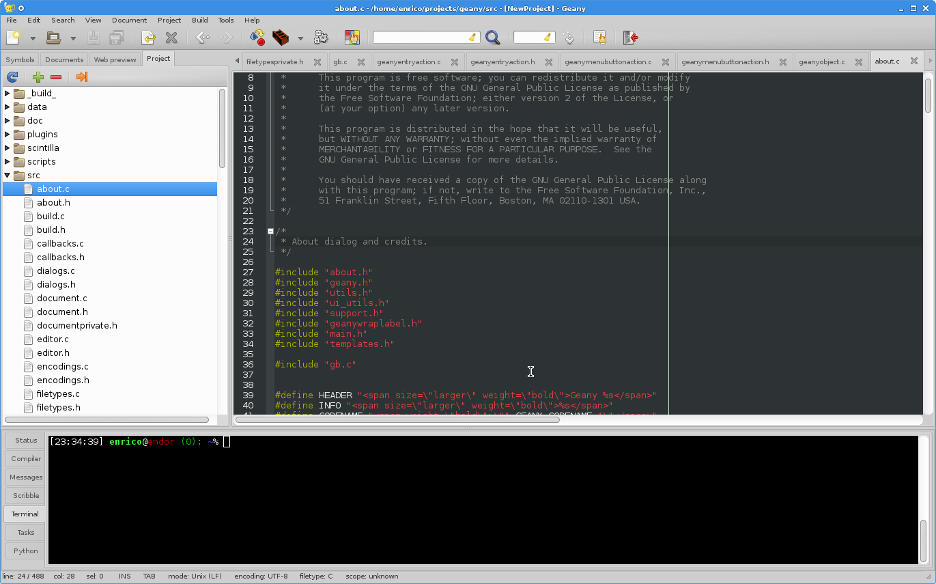Open the color chooser toolbar icon

tap(352, 38)
